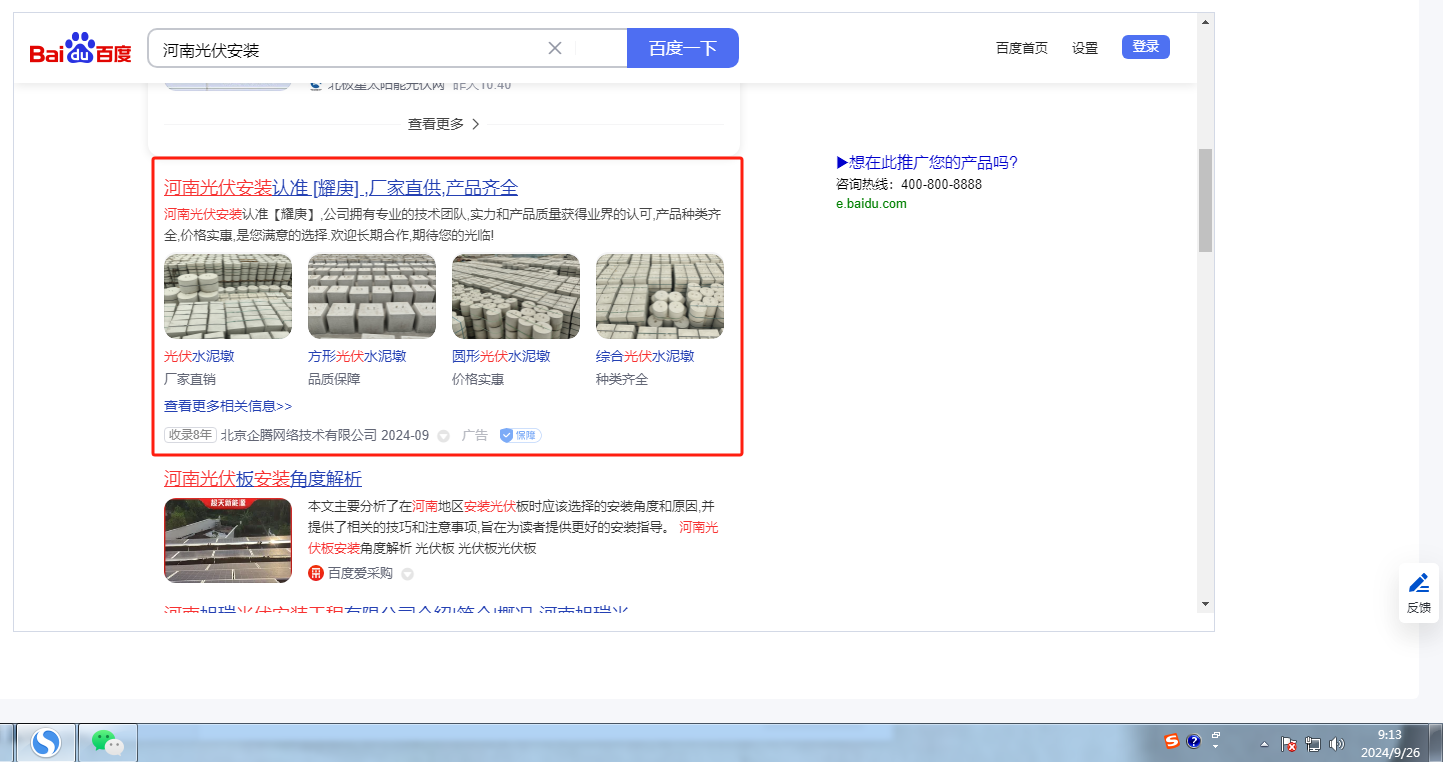Click the 种类齐全 caption

pos(622,379)
